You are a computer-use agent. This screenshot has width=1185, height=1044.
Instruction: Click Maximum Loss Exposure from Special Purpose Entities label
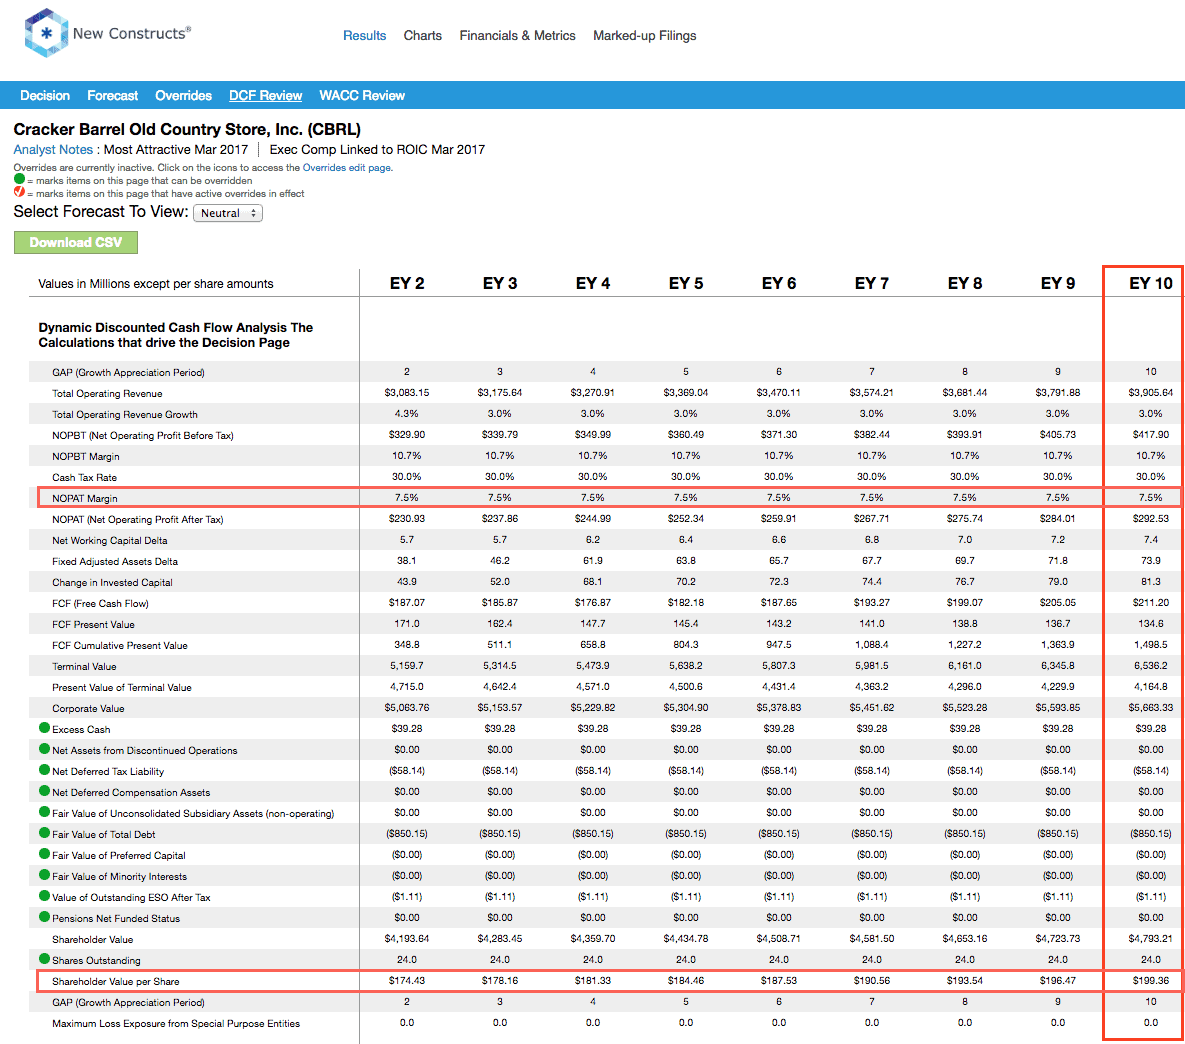pos(176,1024)
